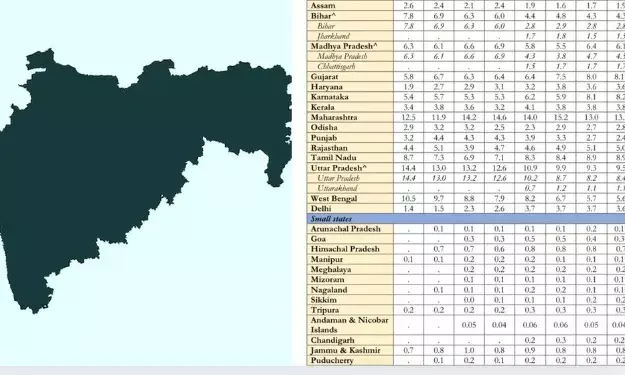
Task: Select the Gujarat row label
Action: pyautogui.click(x=324, y=77)
